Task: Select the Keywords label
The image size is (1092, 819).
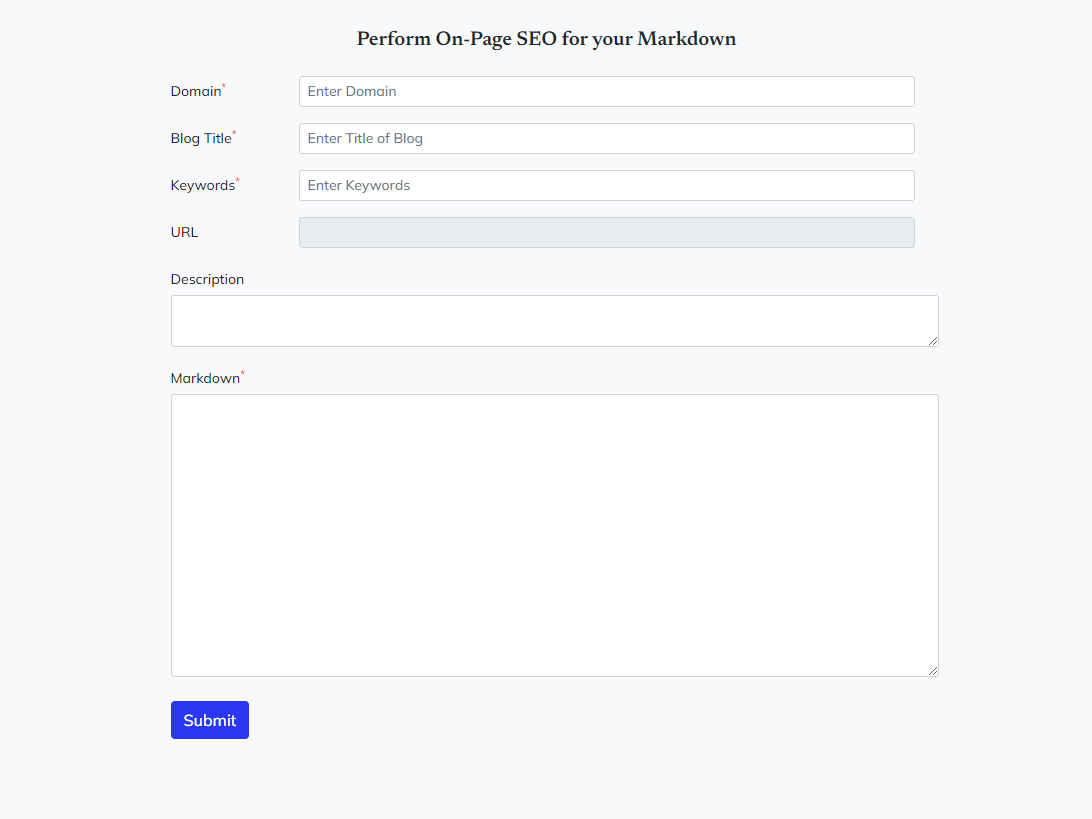Action: (203, 186)
